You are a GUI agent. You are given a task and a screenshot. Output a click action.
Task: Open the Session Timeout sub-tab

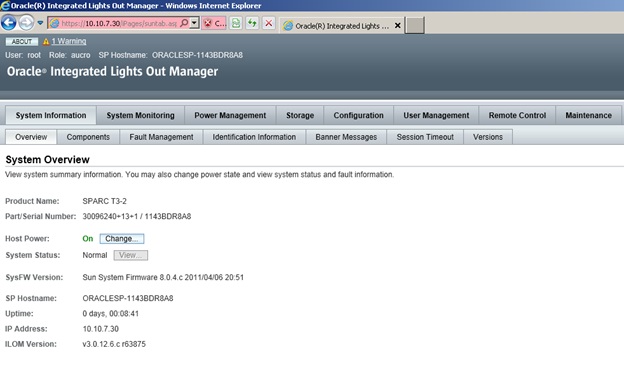[x=425, y=137]
